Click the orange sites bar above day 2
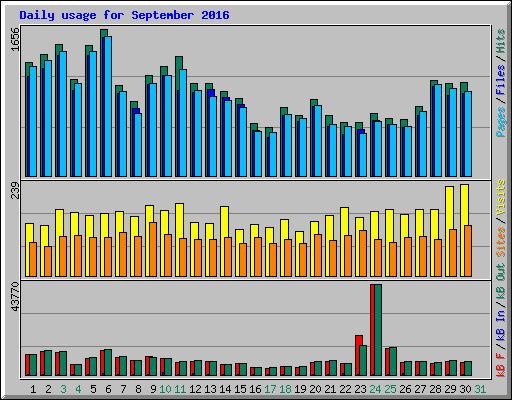Screen dimensions: 512x400 tap(48, 261)
